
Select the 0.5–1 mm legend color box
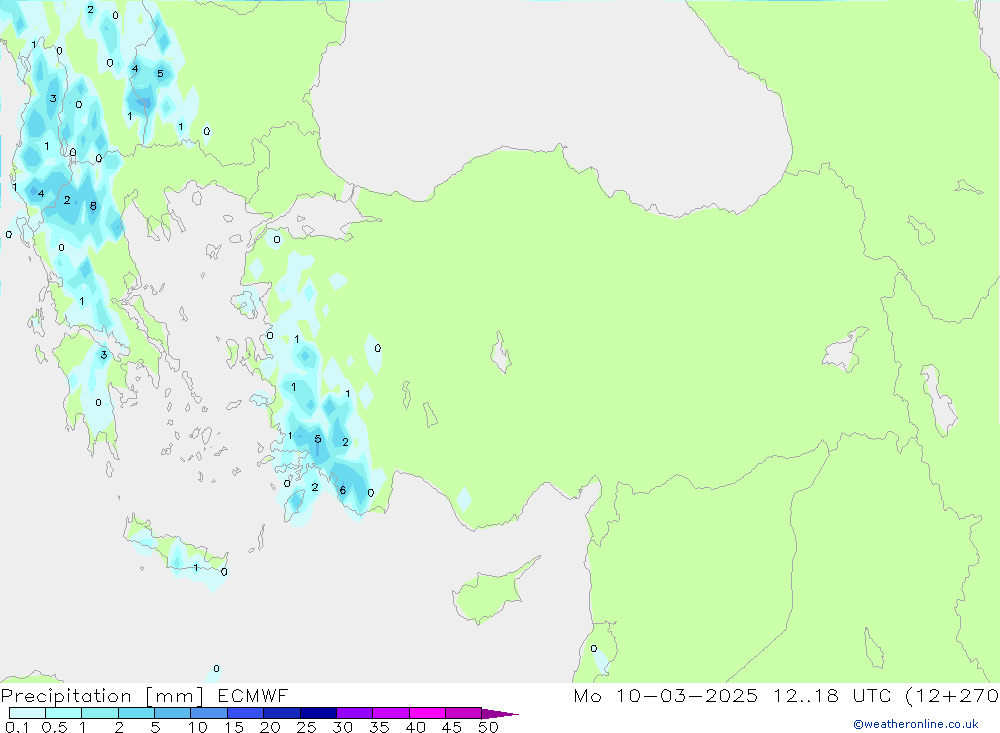(63, 713)
